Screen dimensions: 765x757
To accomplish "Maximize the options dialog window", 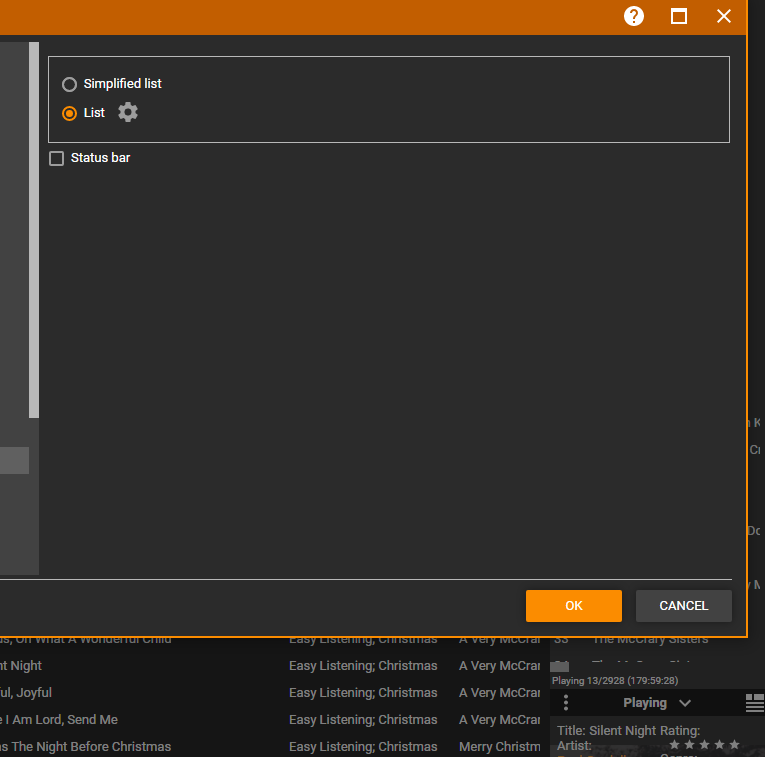I will (679, 16).
